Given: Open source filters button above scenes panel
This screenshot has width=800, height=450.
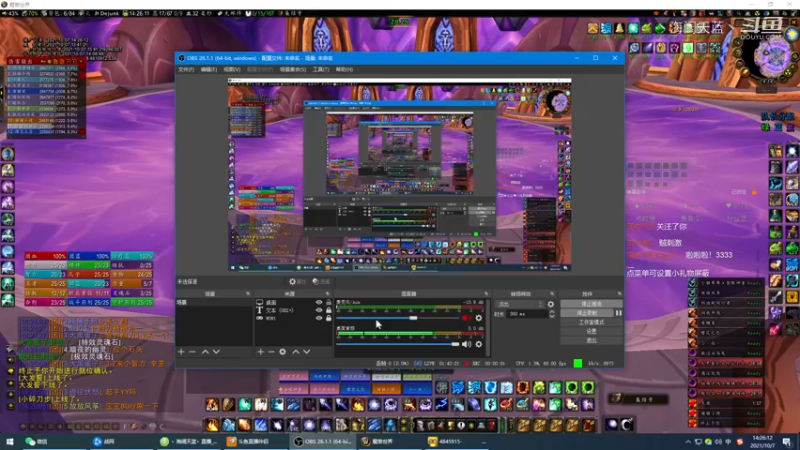Looking at the screenshot, I should tap(321, 281).
